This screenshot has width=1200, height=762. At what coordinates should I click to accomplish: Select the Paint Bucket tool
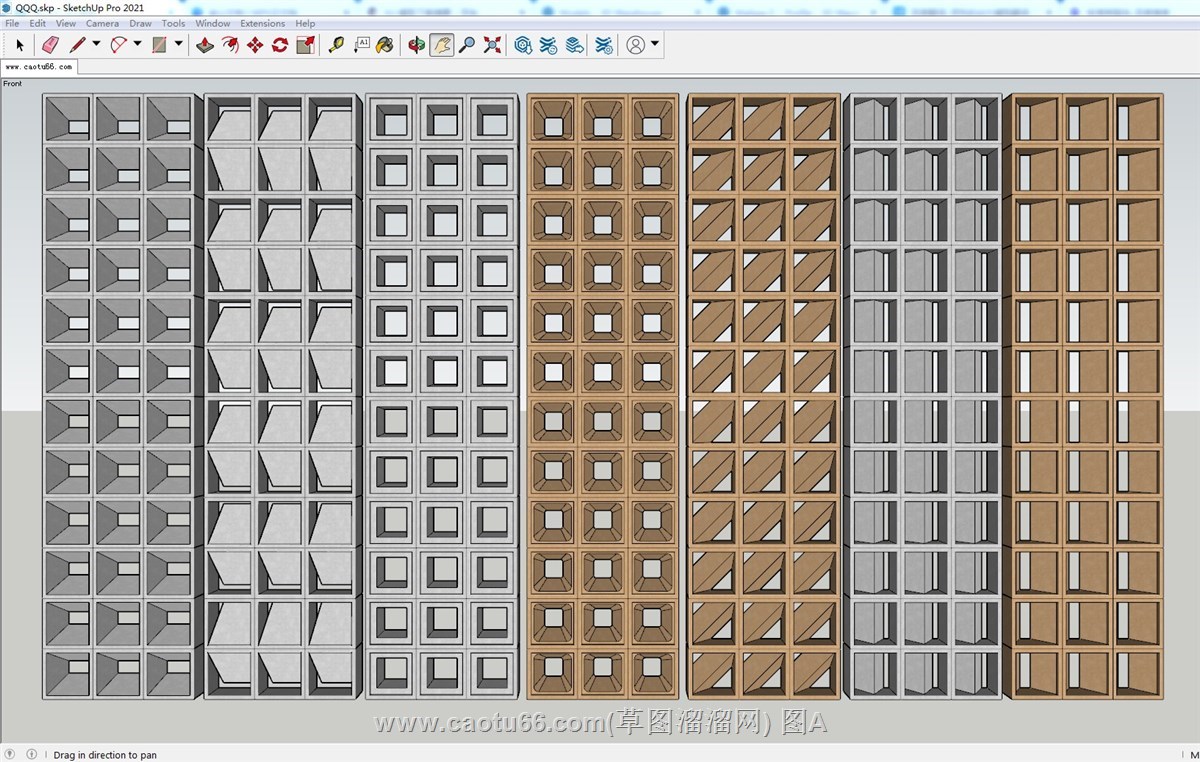385,45
